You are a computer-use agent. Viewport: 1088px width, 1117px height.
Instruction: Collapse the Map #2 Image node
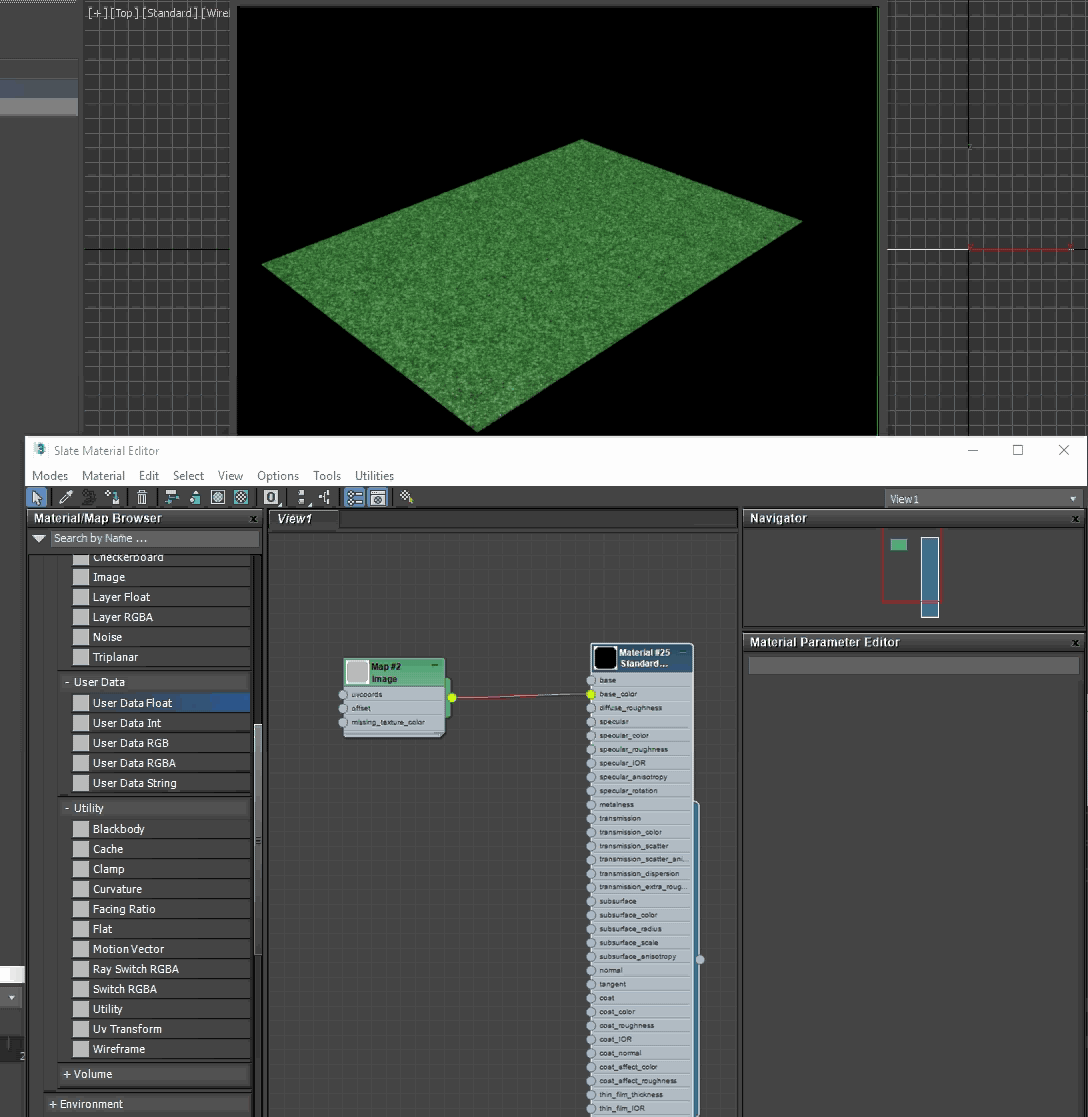(435, 665)
